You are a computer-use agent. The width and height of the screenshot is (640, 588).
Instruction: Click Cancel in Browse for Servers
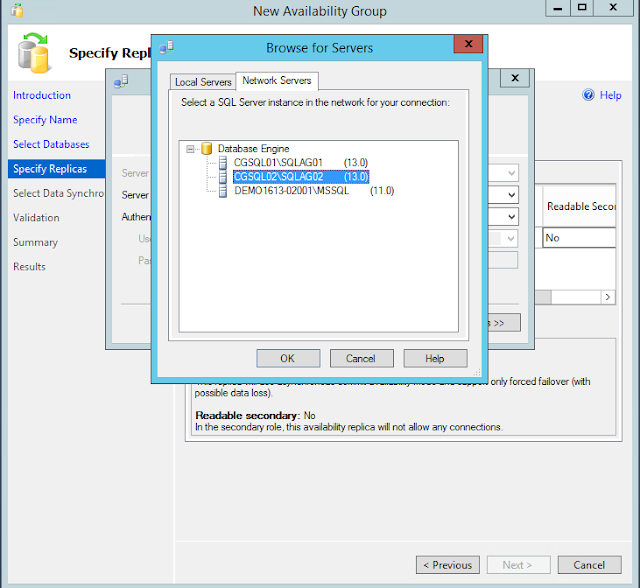361,358
